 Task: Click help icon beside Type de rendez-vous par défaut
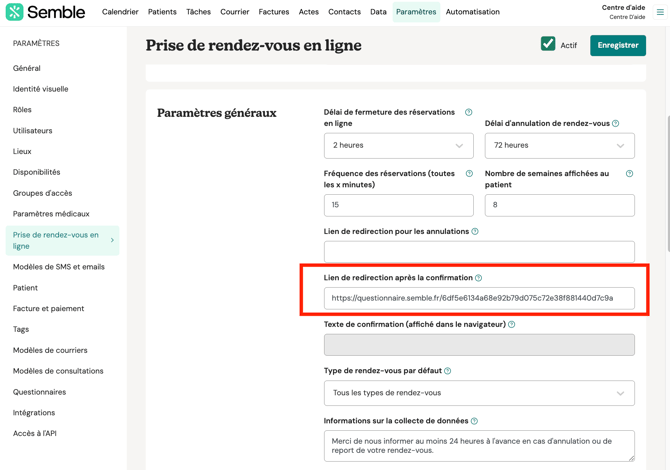tap(447, 371)
